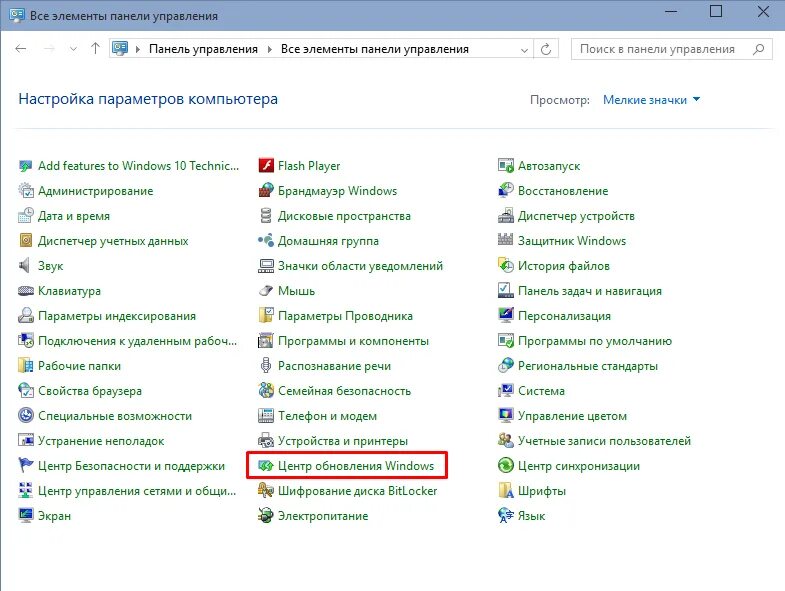The image size is (785, 591).
Task: Select Панель управления in the breadcrumb
Action: tap(203, 49)
